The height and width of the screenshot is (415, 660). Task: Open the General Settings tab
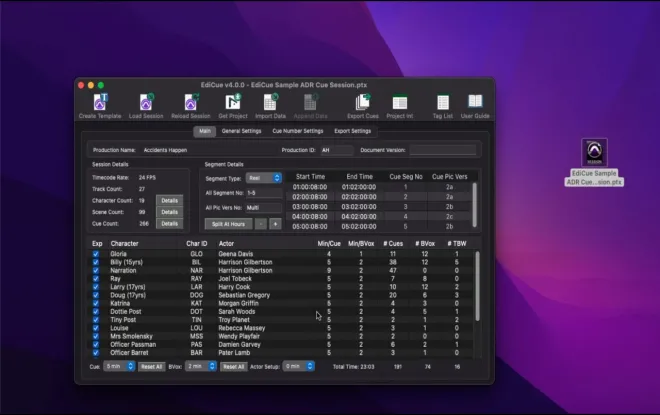[241, 131]
